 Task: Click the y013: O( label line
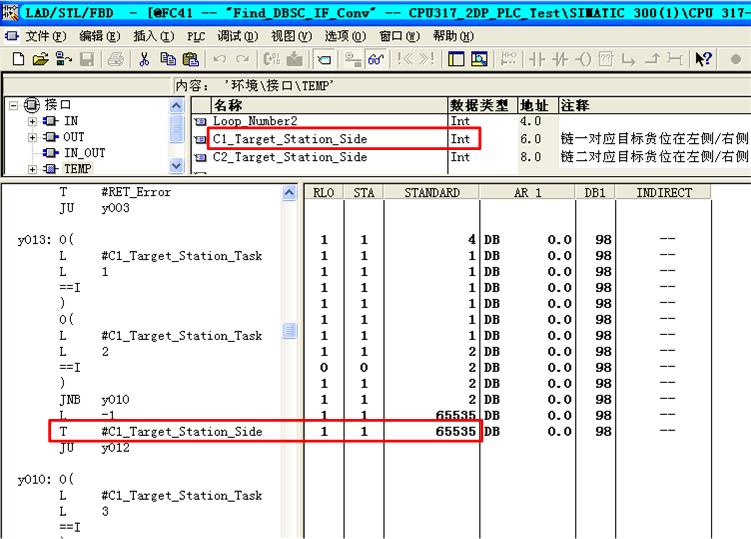click(46, 239)
